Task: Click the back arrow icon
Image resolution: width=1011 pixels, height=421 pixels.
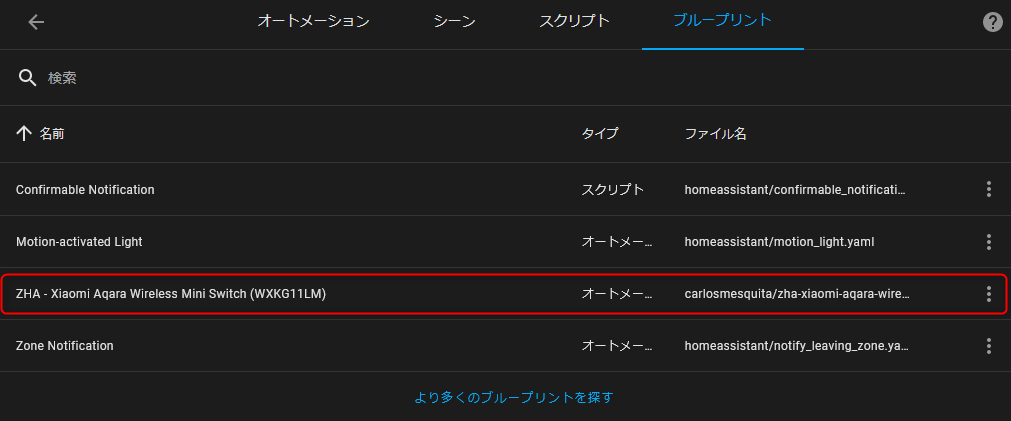Action: click(36, 22)
